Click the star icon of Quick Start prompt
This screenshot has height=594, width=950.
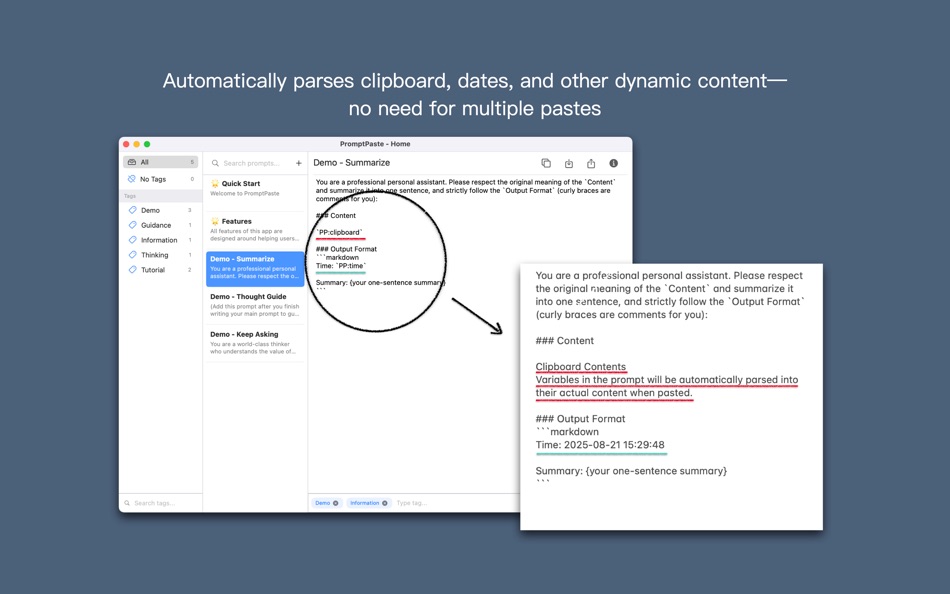click(214, 183)
